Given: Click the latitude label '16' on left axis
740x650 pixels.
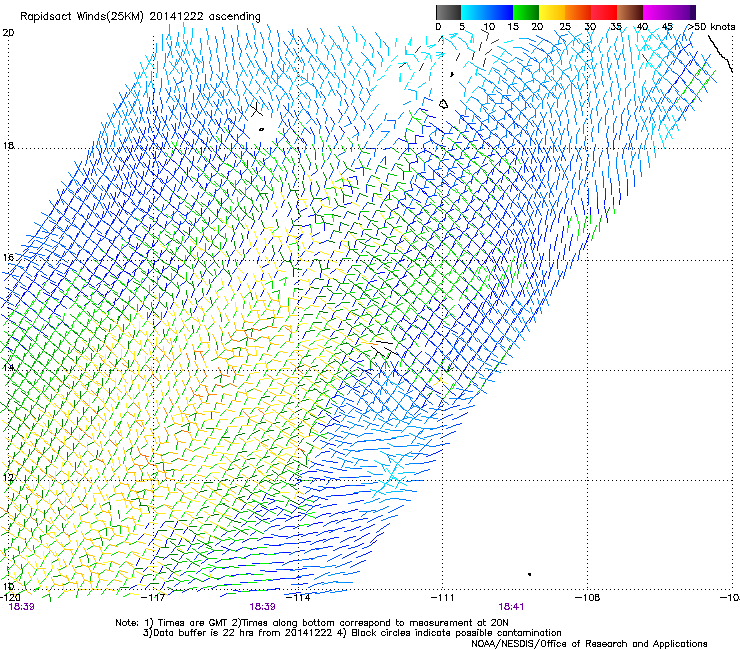Looking at the screenshot, I should click(8, 258).
